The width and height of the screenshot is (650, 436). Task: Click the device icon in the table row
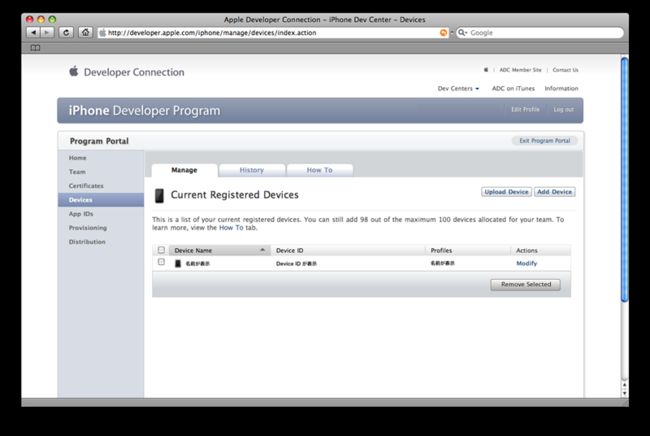pos(178,264)
